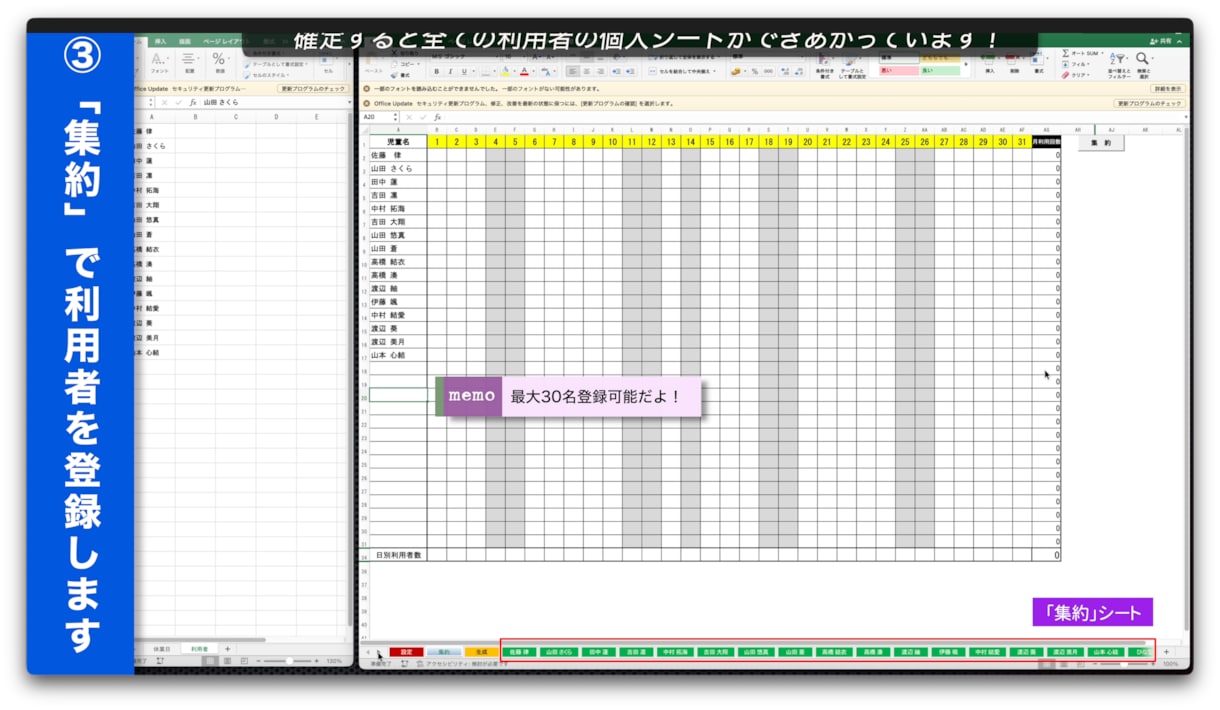The height and width of the screenshot is (710, 1220).
Task: Open the 伊藤 颯 sheet tab
Action: click(948, 652)
